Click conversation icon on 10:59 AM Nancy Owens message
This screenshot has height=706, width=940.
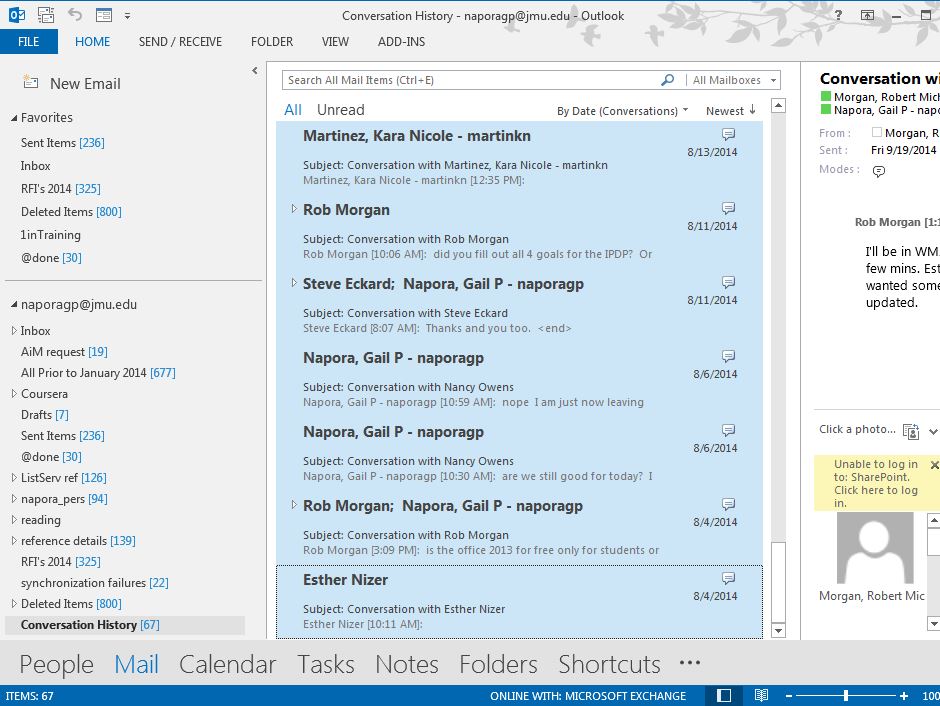click(x=728, y=356)
